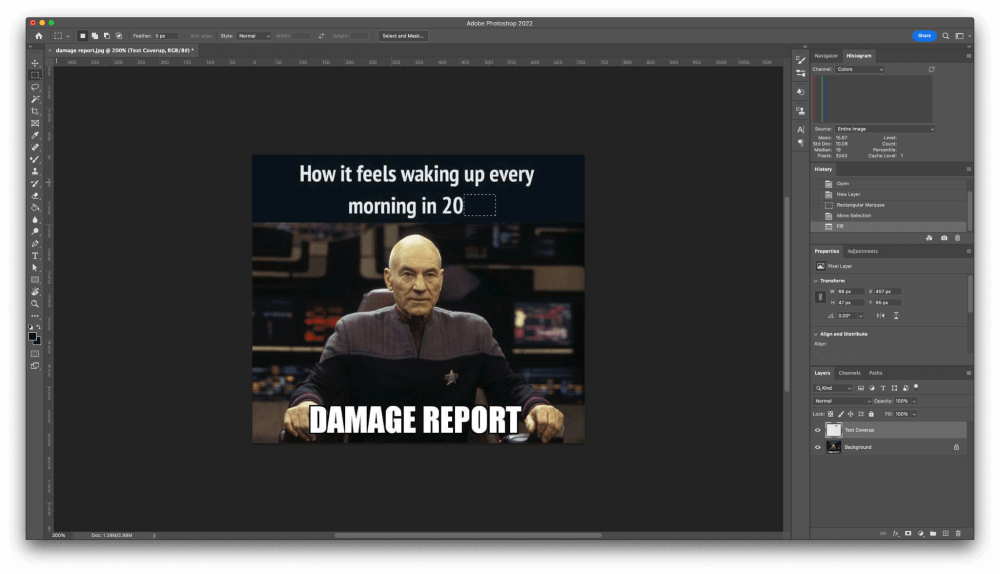Select the Crop tool
Screen dimensions: 1000x574
click(35, 111)
